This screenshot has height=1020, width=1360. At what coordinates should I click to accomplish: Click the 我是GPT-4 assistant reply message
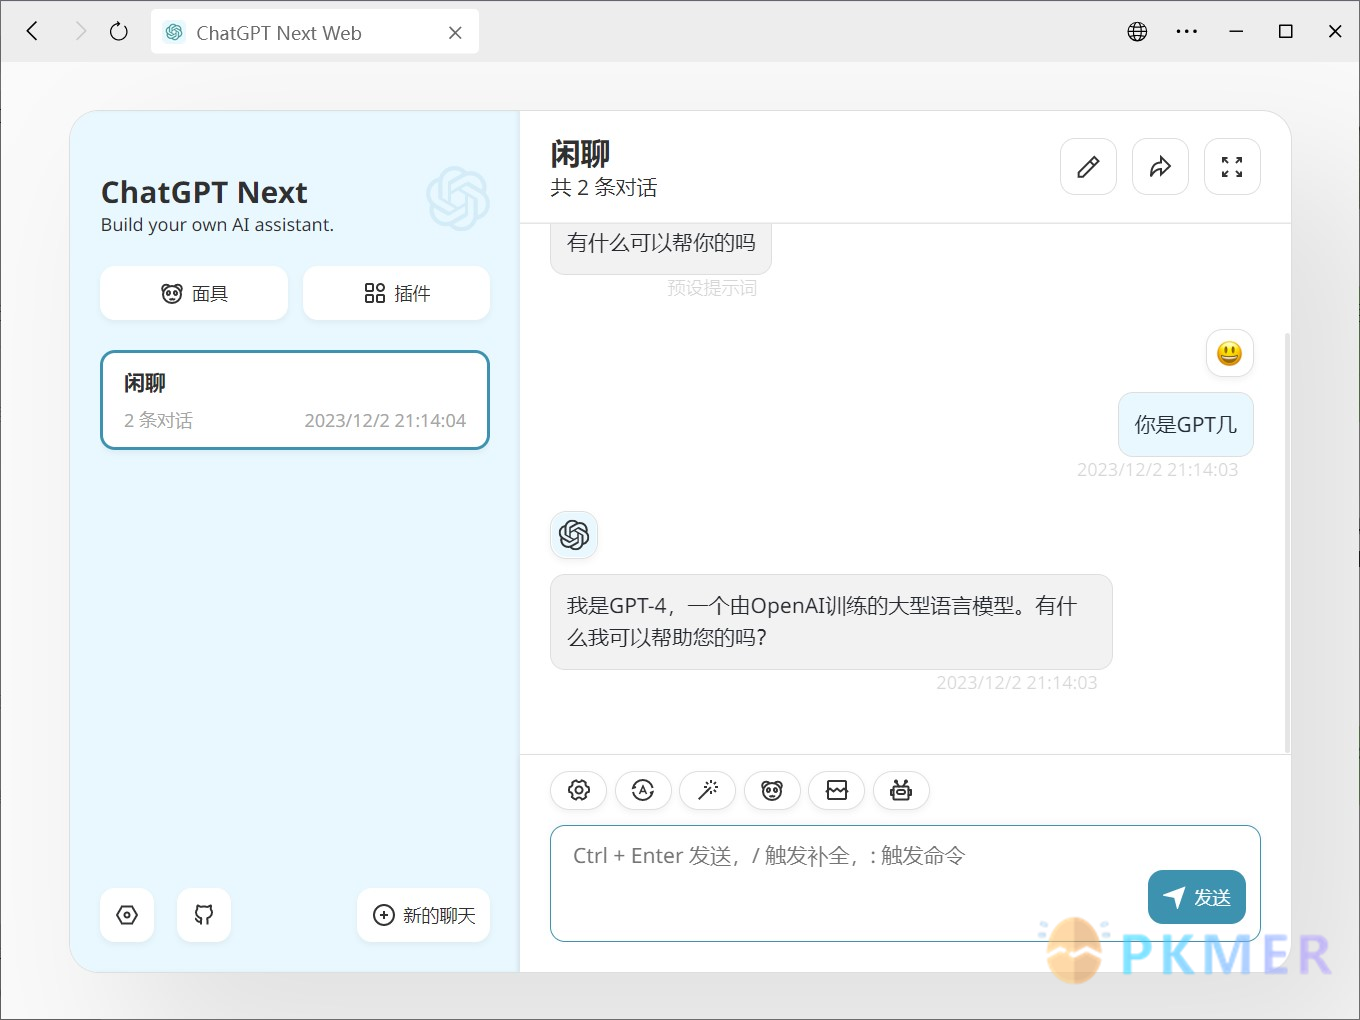(x=831, y=622)
